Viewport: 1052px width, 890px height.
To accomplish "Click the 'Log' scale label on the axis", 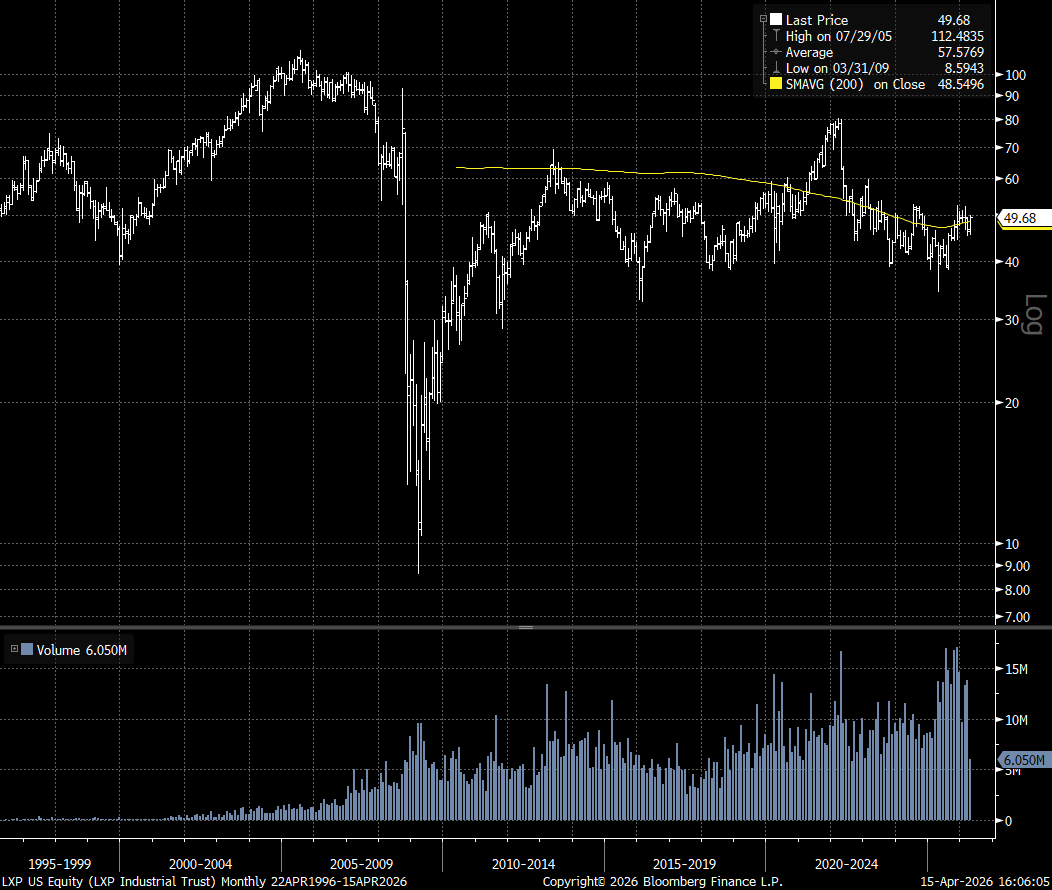I will (1035, 314).
